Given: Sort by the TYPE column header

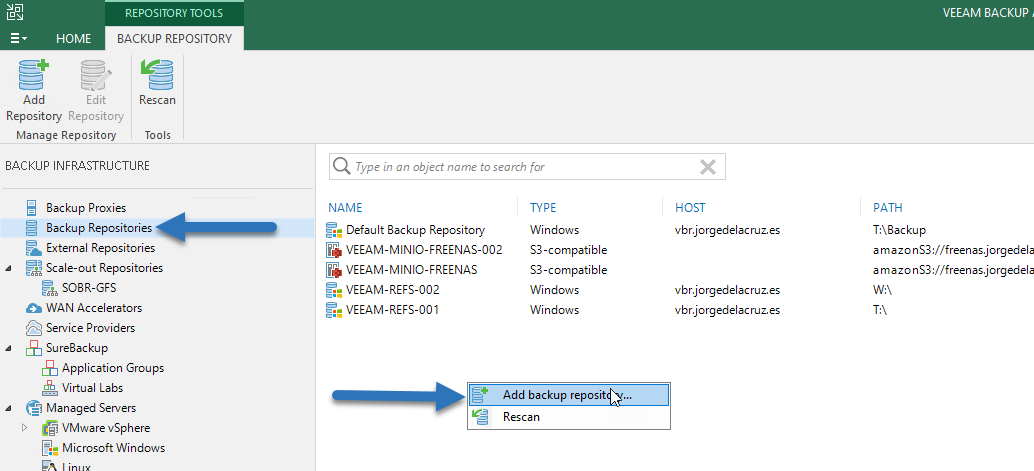Looking at the screenshot, I should click(543, 208).
